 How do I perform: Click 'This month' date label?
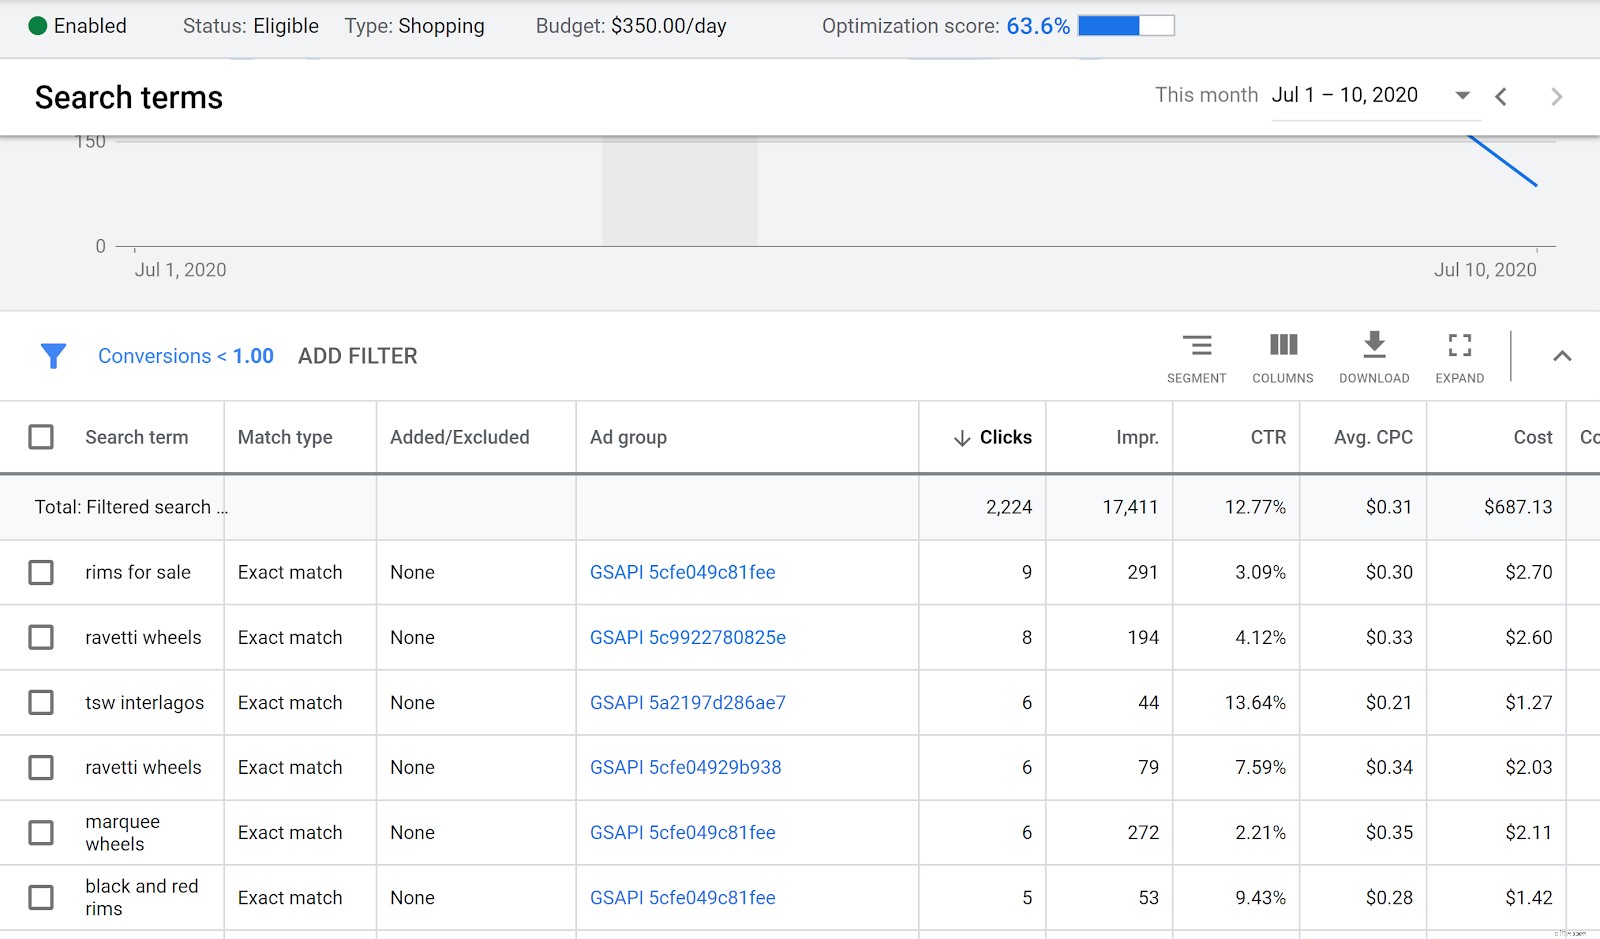1205,95
